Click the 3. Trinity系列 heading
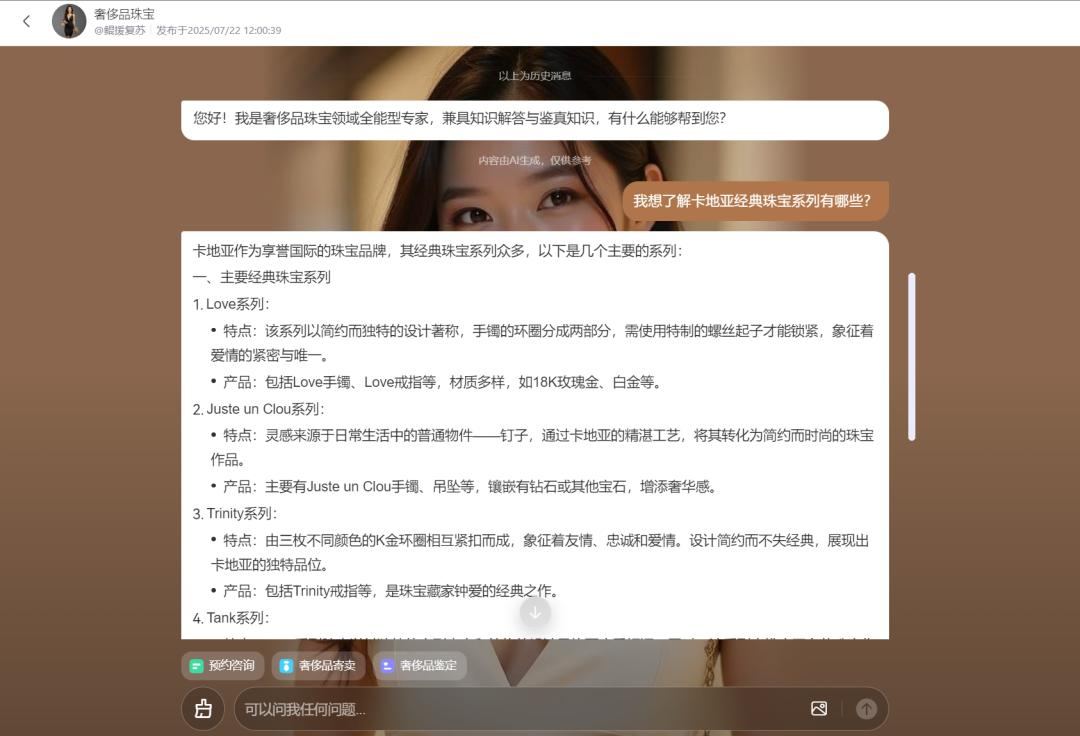 (235, 514)
